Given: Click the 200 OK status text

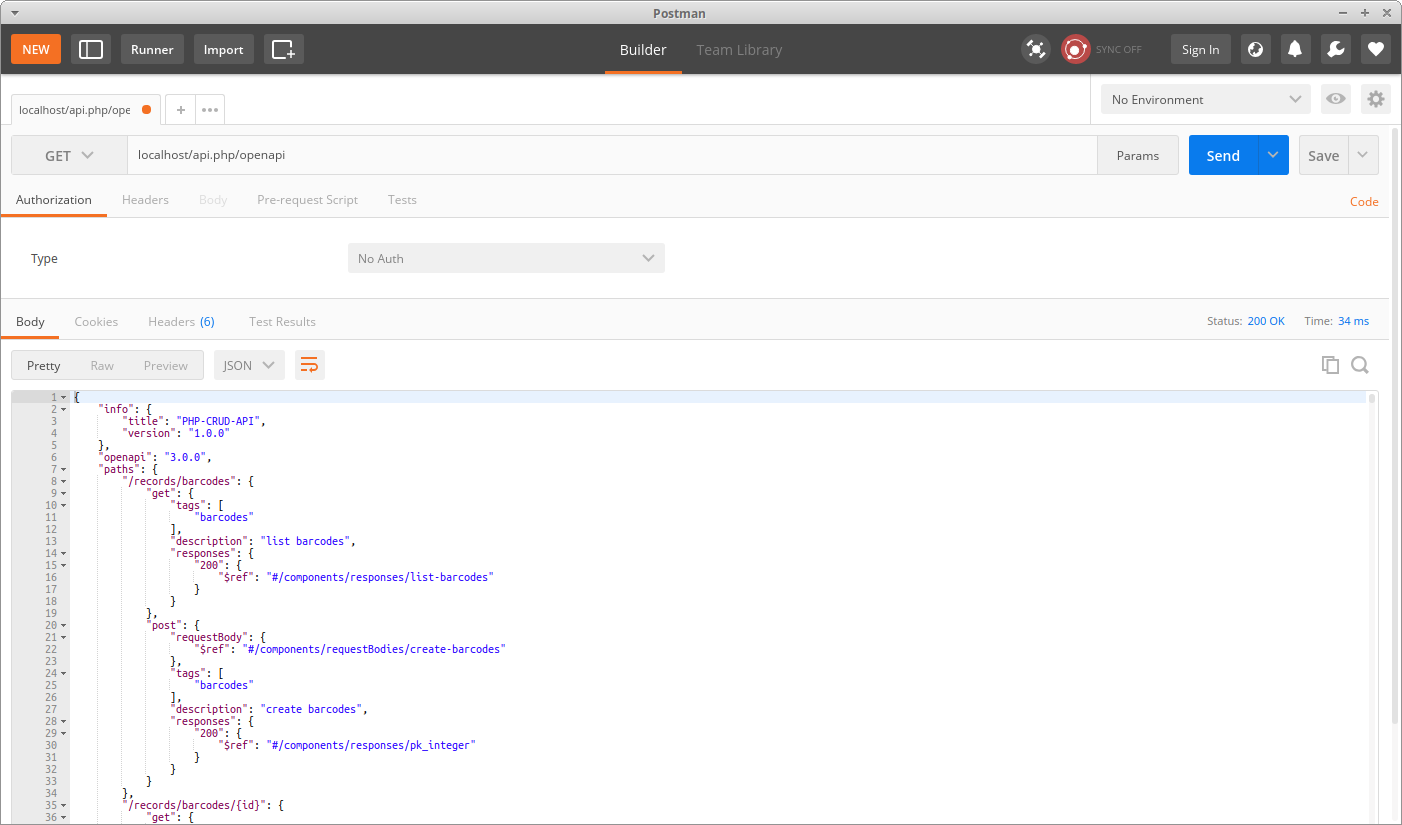Looking at the screenshot, I should click(x=1266, y=321).
